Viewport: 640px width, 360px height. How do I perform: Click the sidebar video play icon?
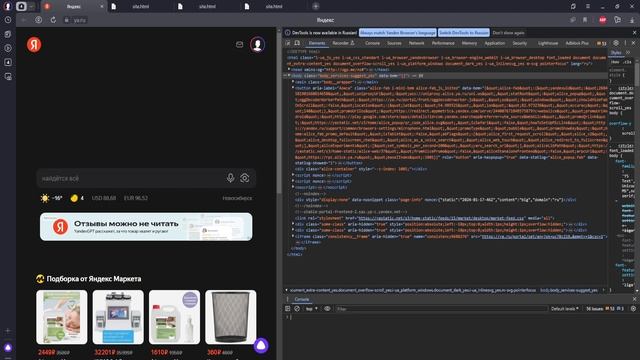(8, 48)
